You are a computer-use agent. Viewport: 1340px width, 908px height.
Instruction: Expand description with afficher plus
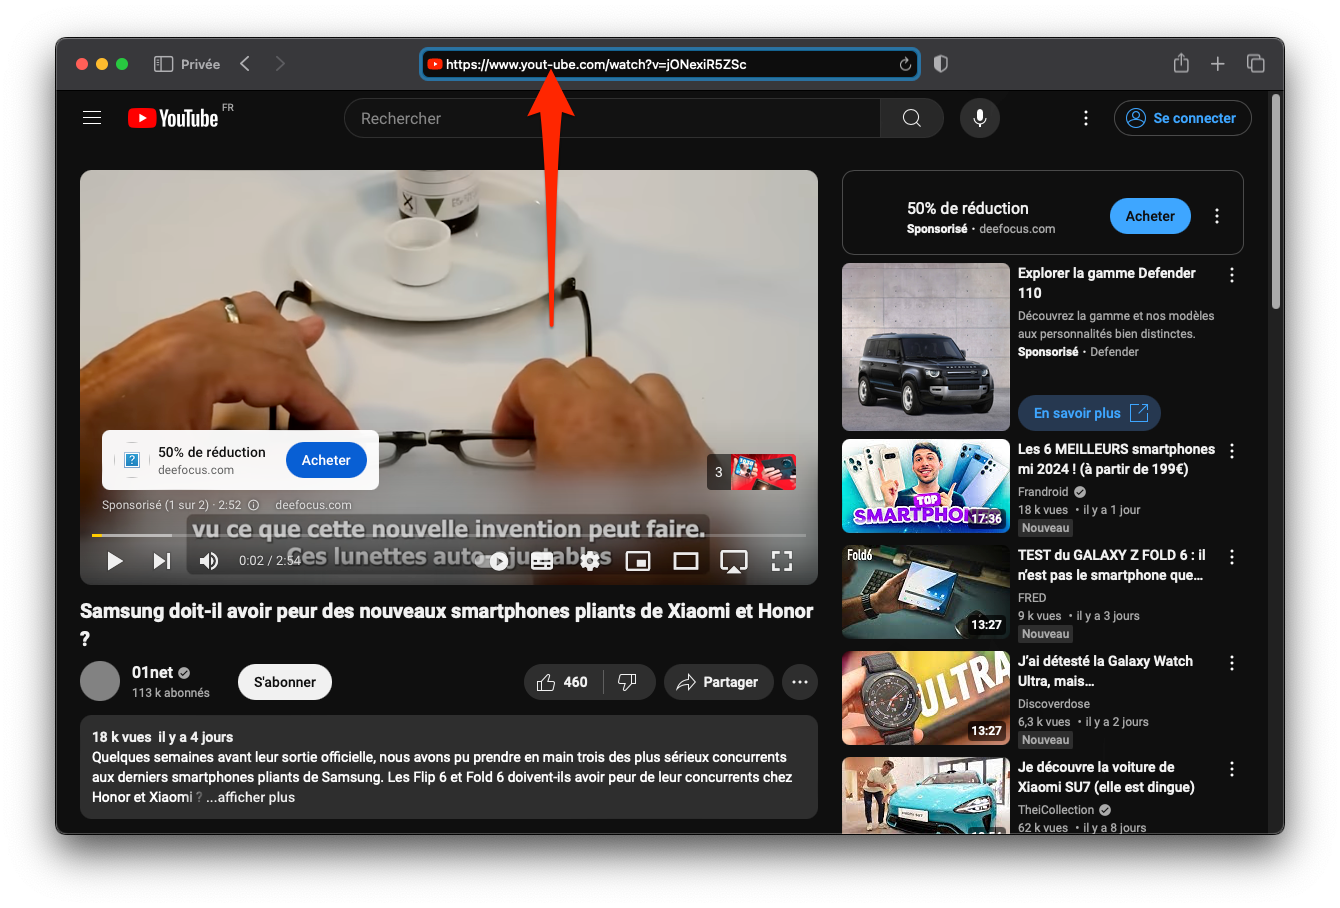coord(250,797)
